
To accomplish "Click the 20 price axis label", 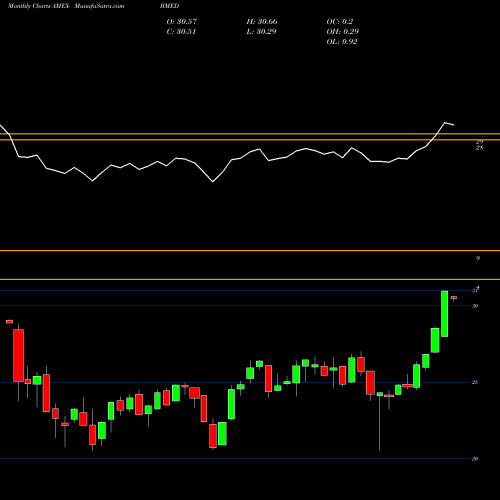I will click(x=475, y=459).
